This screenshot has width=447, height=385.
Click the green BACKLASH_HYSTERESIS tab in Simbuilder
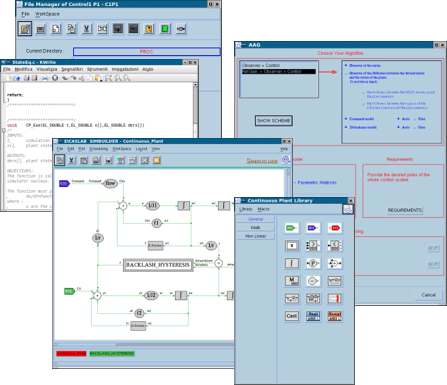pyautogui.click(x=112, y=353)
